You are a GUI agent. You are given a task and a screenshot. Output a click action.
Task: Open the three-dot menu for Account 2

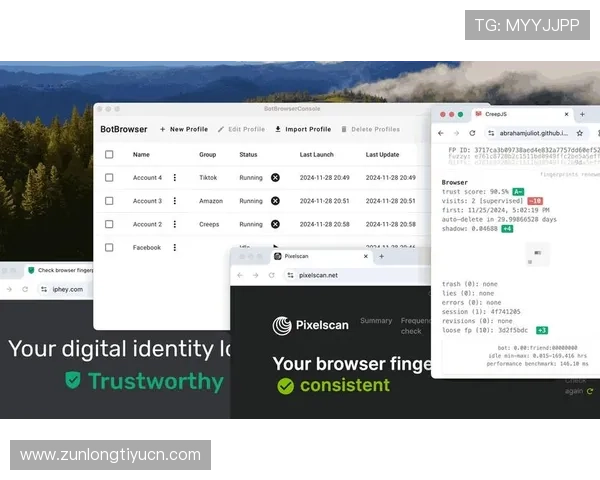(x=174, y=225)
